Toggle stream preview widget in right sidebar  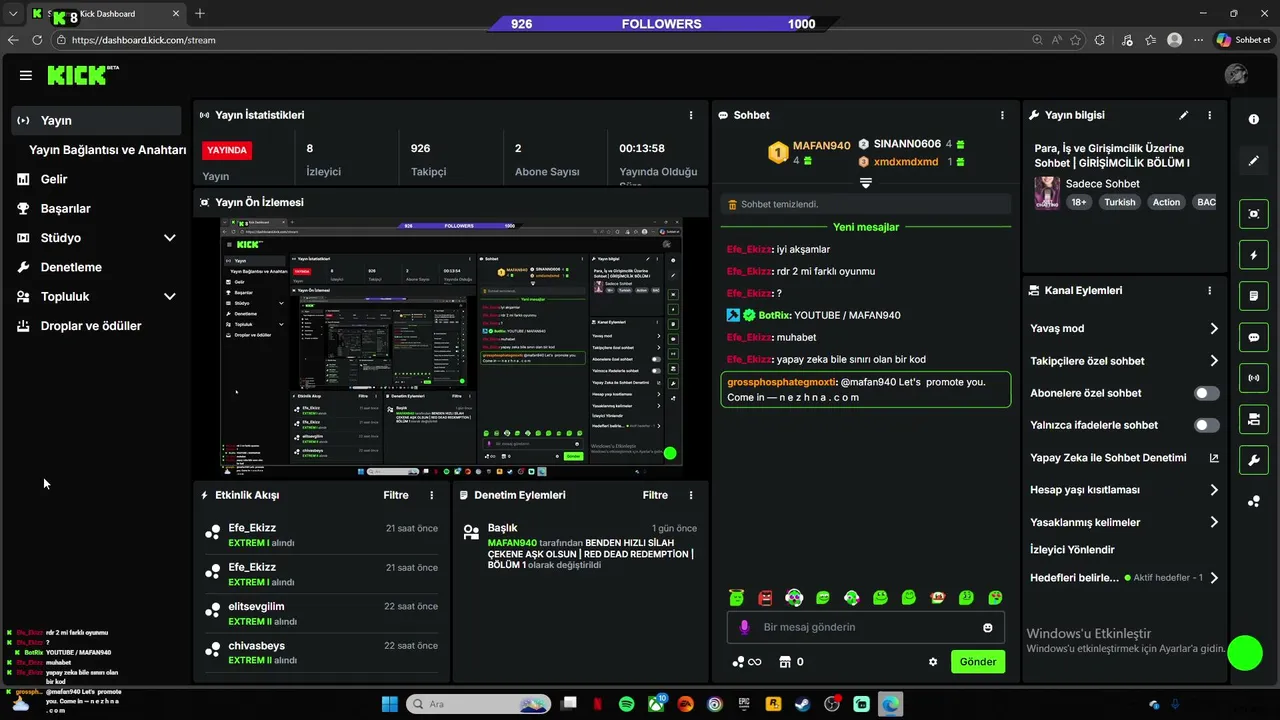(x=1254, y=214)
